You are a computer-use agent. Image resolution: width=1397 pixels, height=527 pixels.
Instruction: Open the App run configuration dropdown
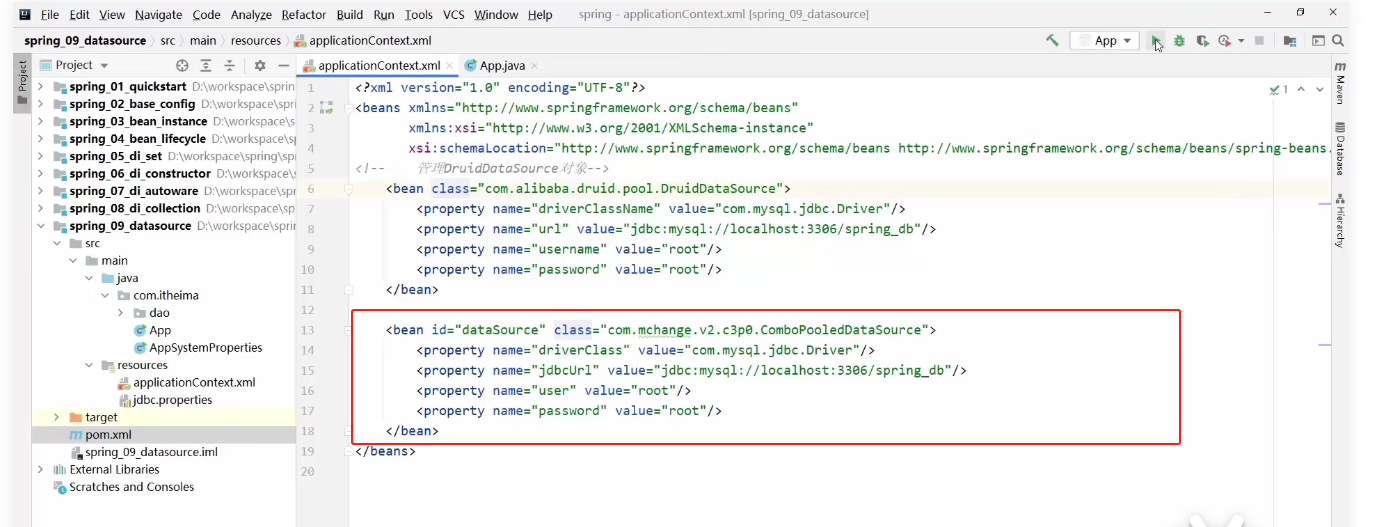click(1104, 41)
